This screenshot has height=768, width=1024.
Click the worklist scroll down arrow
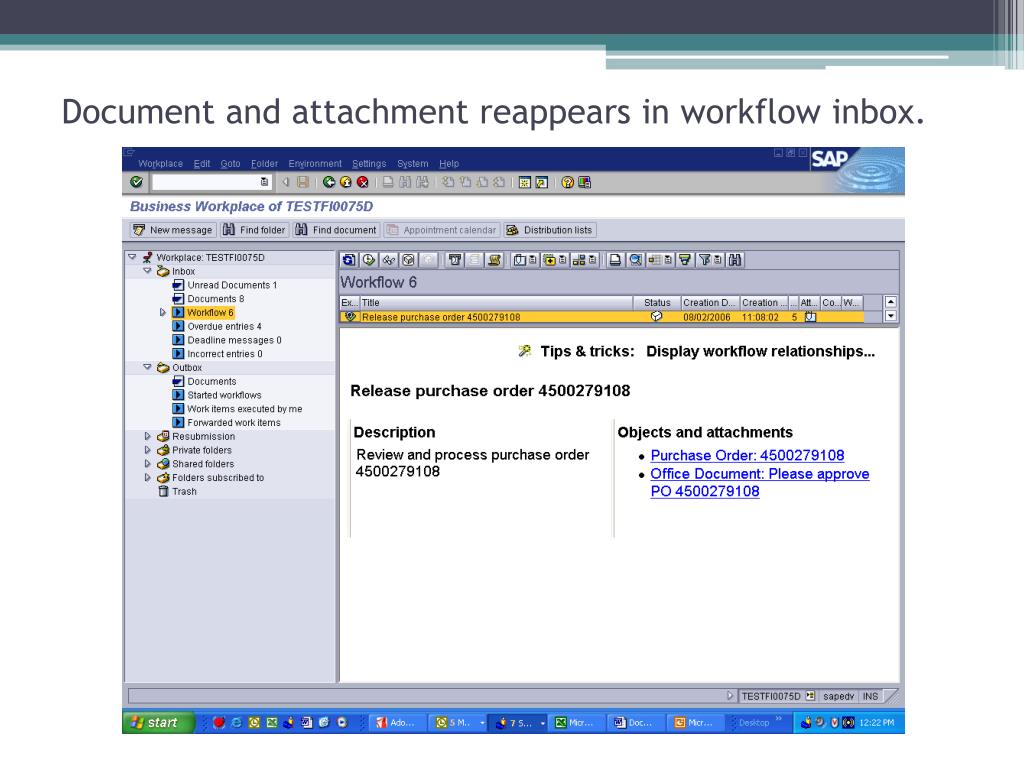[890, 316]
